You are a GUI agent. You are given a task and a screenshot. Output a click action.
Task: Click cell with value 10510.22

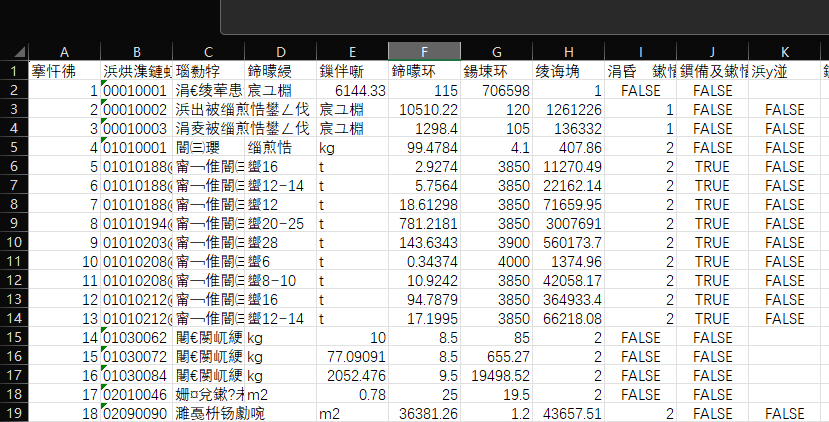click(x=424, y=109)
